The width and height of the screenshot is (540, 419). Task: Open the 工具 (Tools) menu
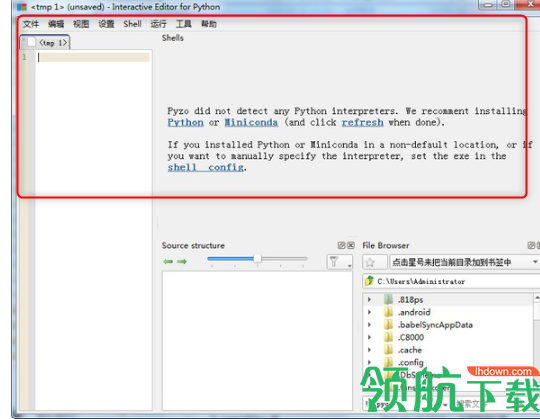pyautogui.click(x=184, y=24)
